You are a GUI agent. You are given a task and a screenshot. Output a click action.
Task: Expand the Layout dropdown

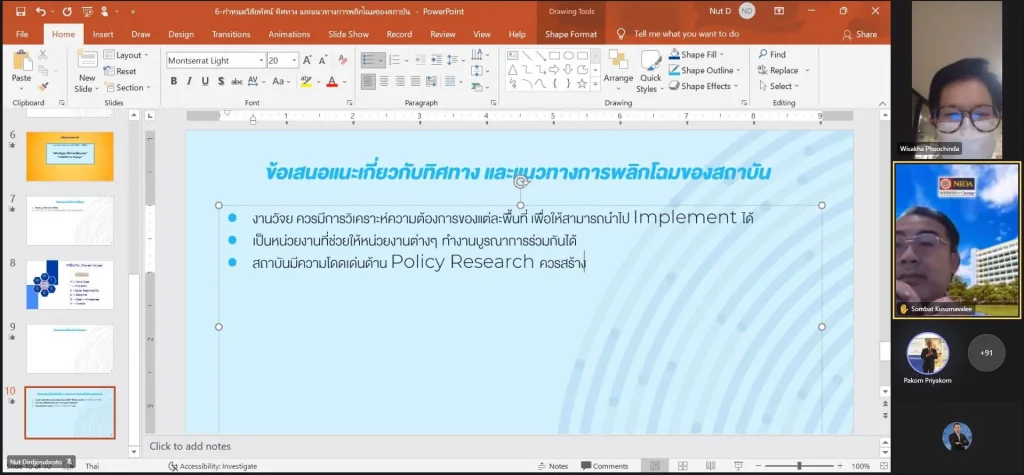coord(126,55)
